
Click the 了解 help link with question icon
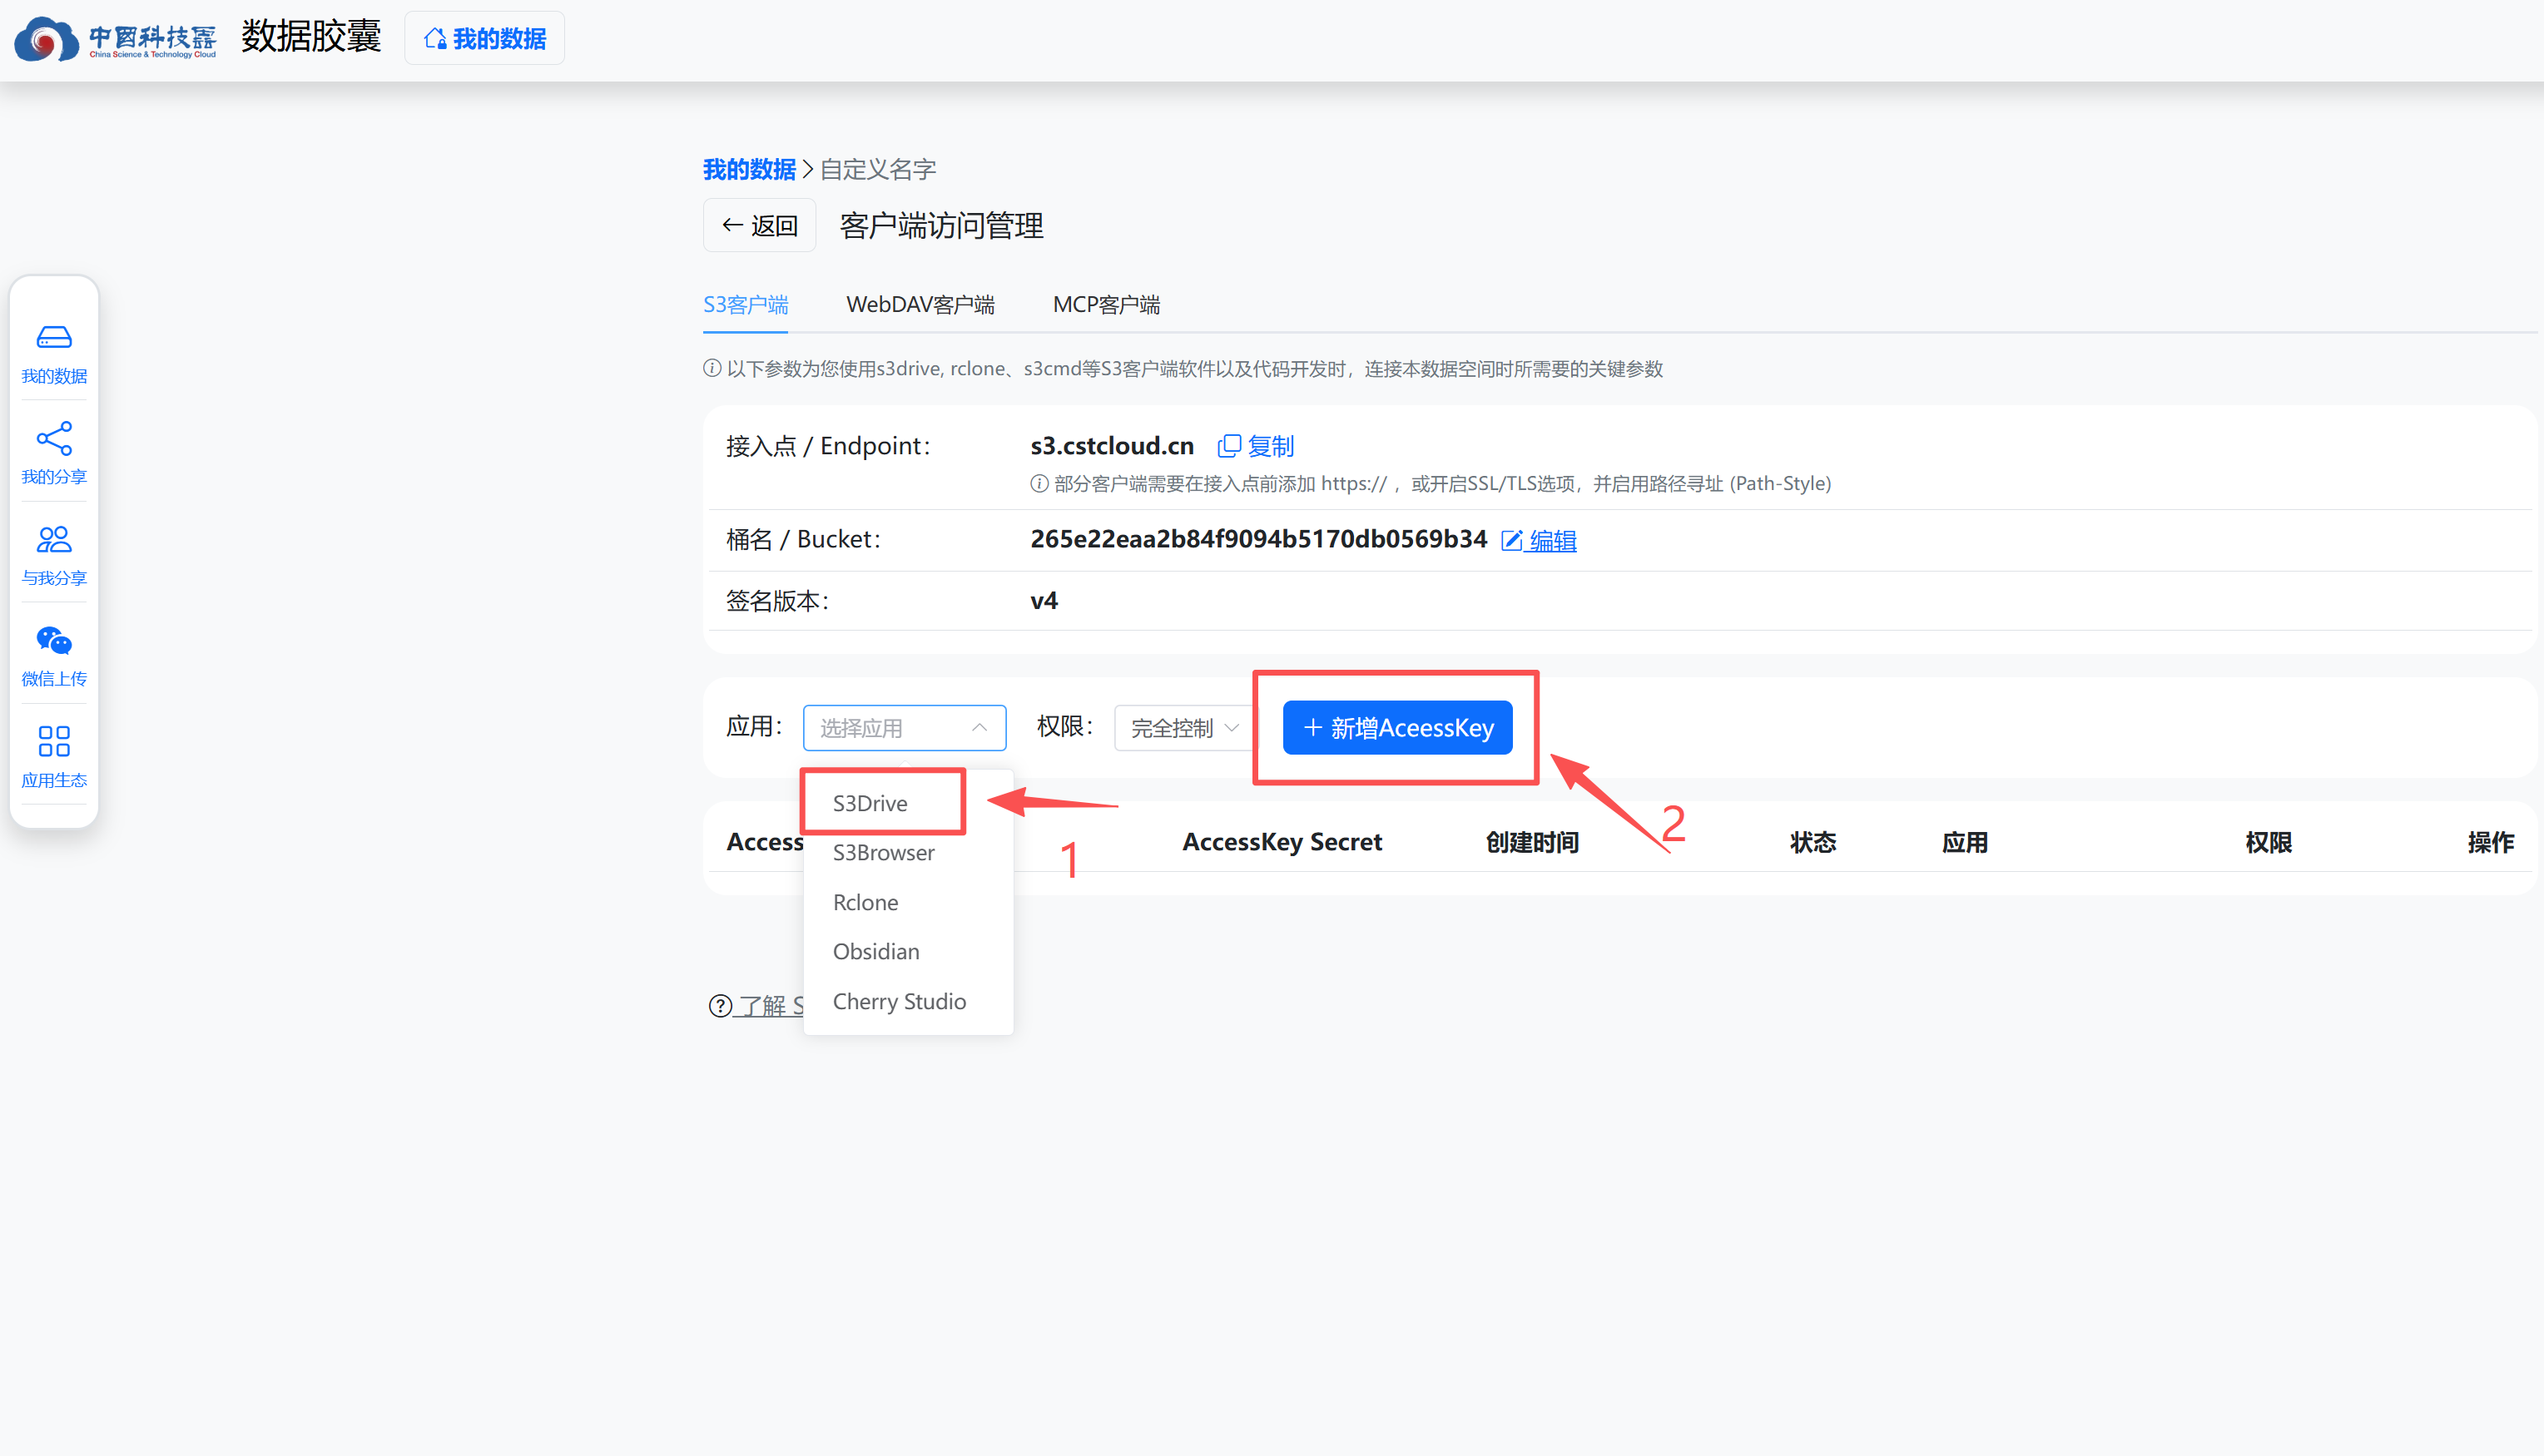click(756, 1005)
